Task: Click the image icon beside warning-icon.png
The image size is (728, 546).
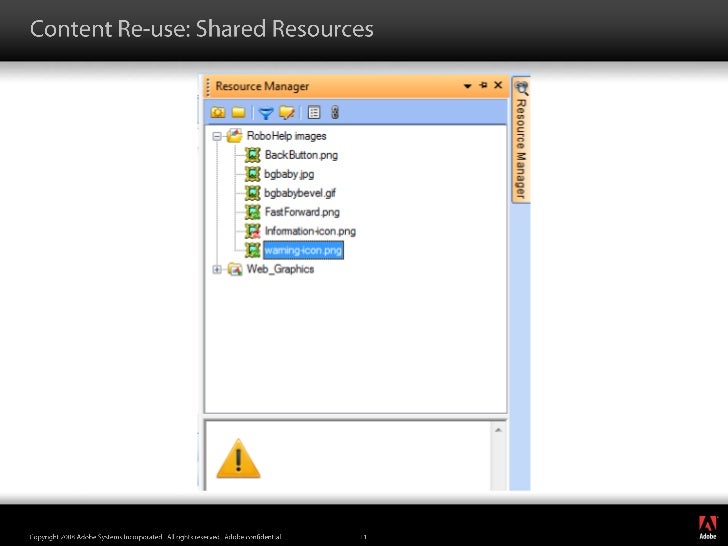Action: coord(253,250)
